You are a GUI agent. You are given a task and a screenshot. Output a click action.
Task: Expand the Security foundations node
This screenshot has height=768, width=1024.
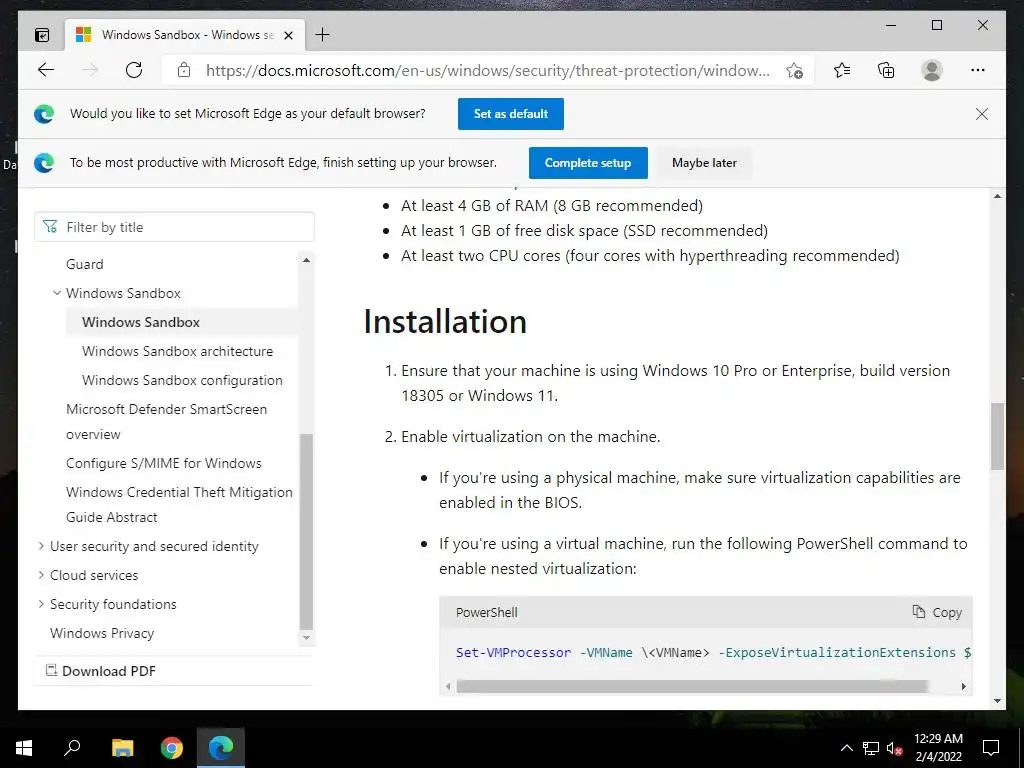point(41,604)
